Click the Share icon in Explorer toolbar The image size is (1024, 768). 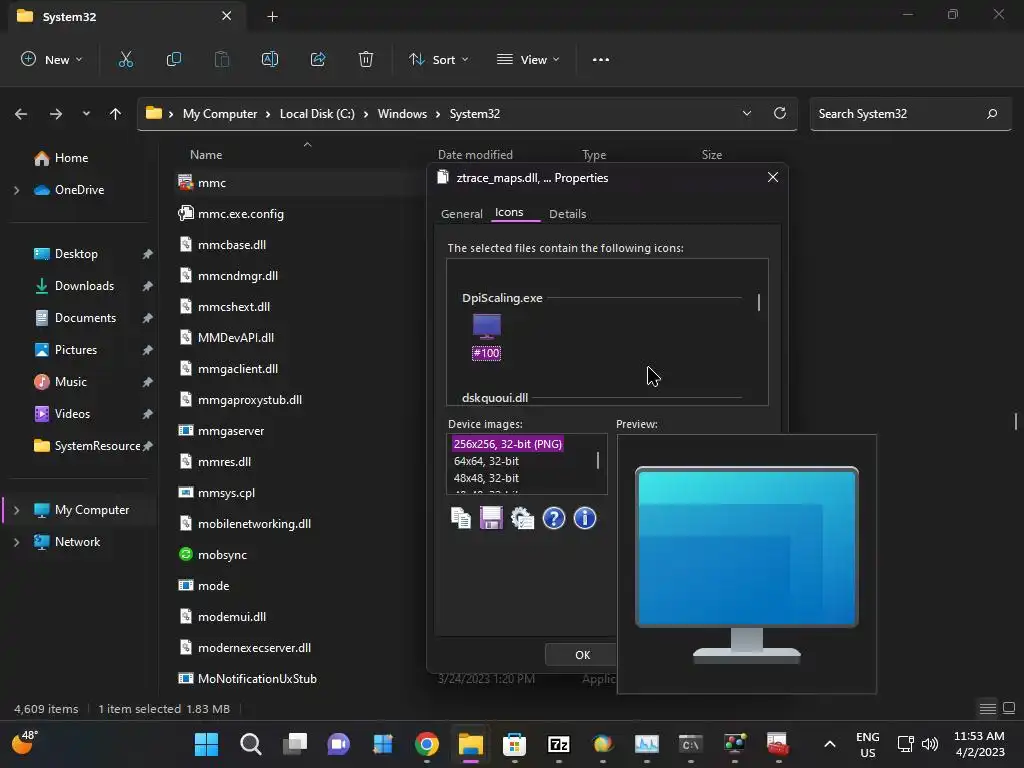click(318, 59)
